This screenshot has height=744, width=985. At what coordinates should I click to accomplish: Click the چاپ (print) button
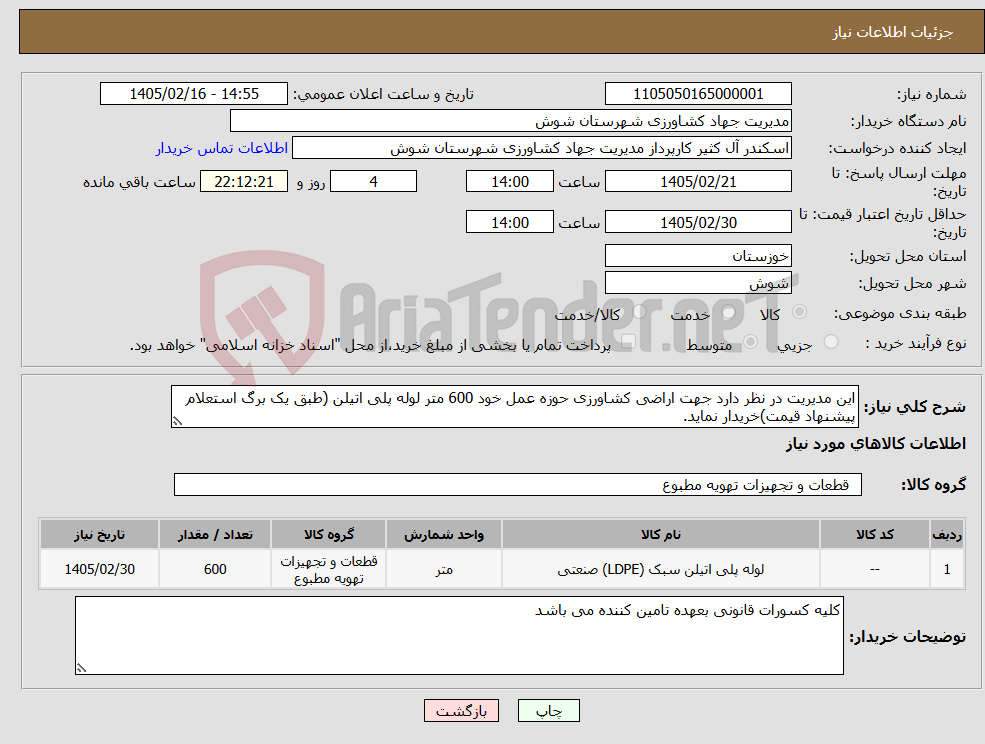point(548,711)
